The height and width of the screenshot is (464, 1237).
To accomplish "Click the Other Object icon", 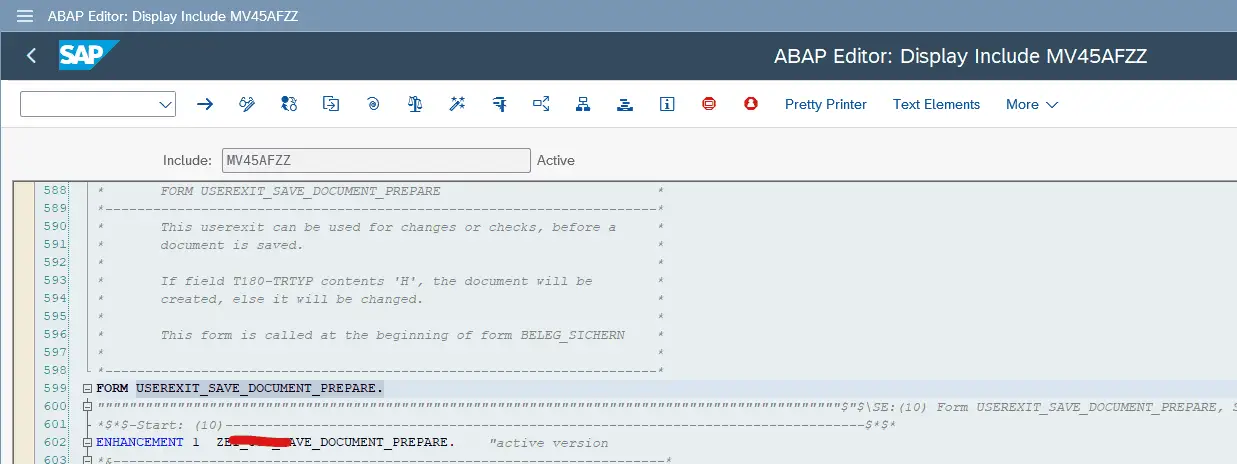I will click(x=331, y=104).
